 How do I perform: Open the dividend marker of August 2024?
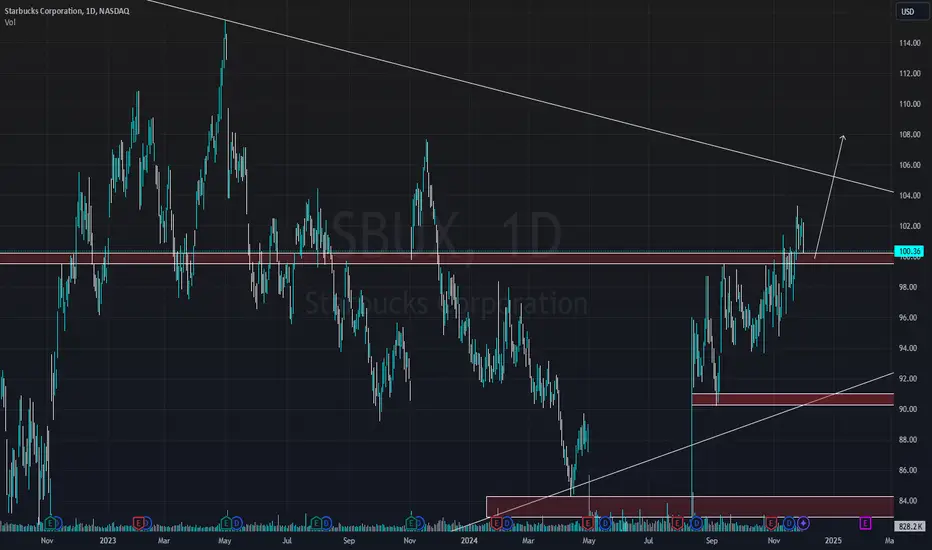(x=697, y=523)
